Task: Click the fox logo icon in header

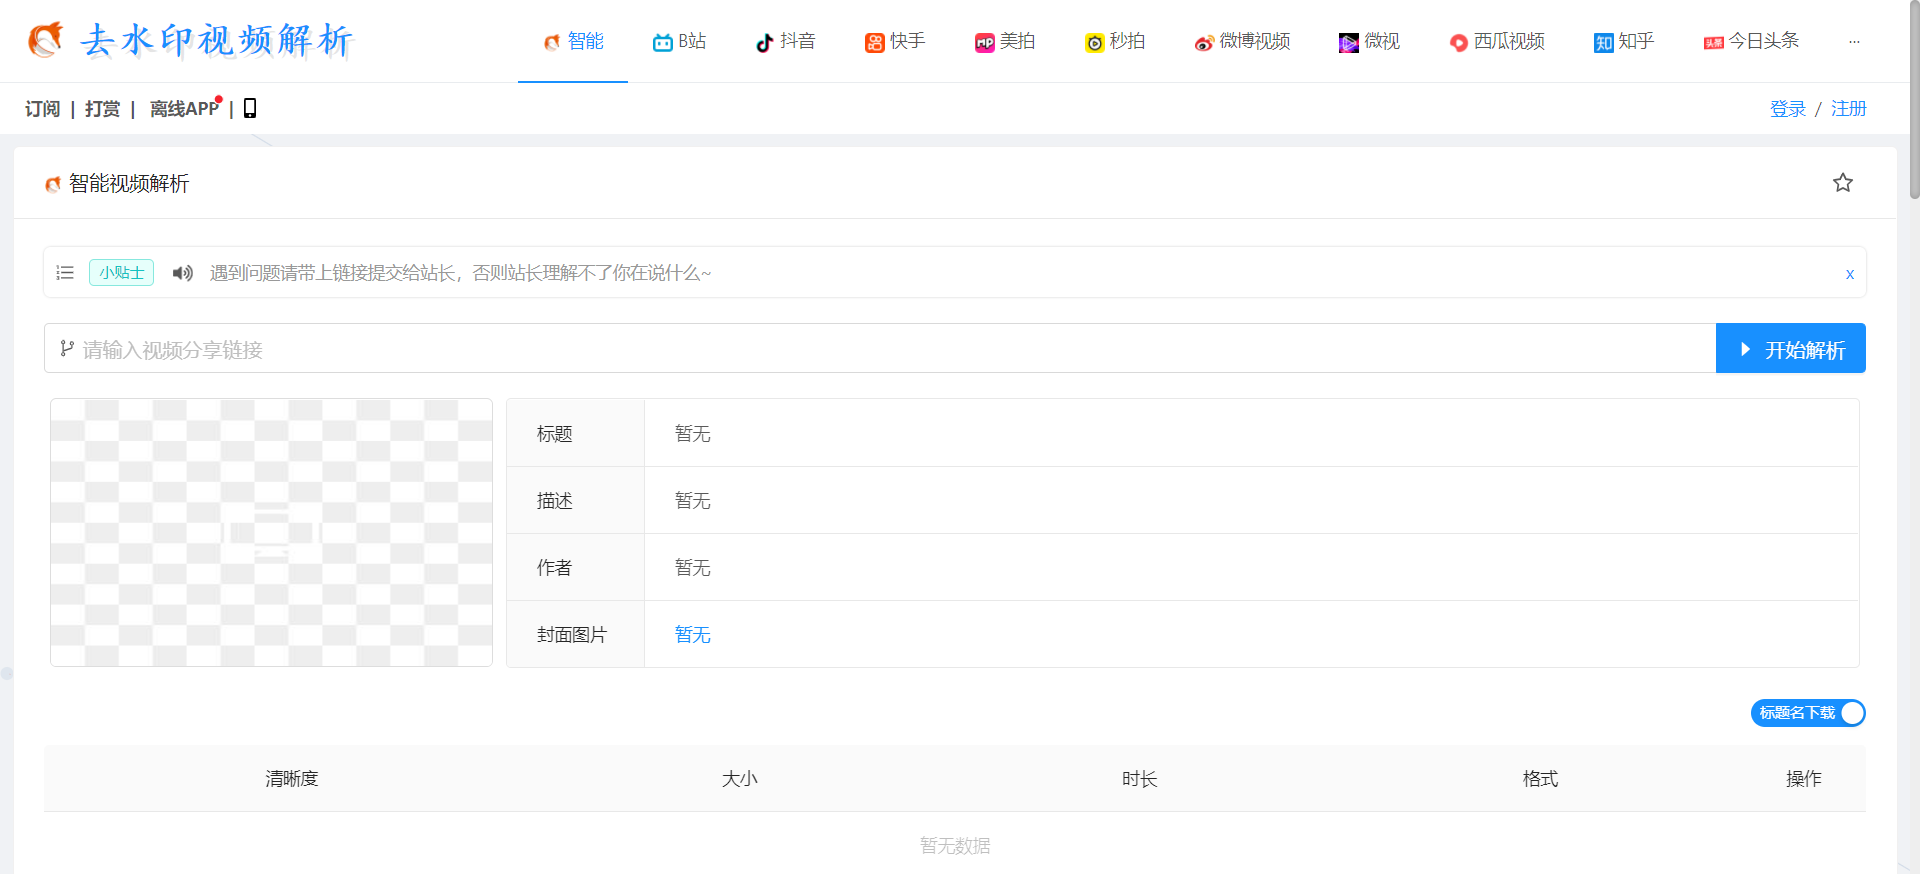Action: click(x=45, y=40)
